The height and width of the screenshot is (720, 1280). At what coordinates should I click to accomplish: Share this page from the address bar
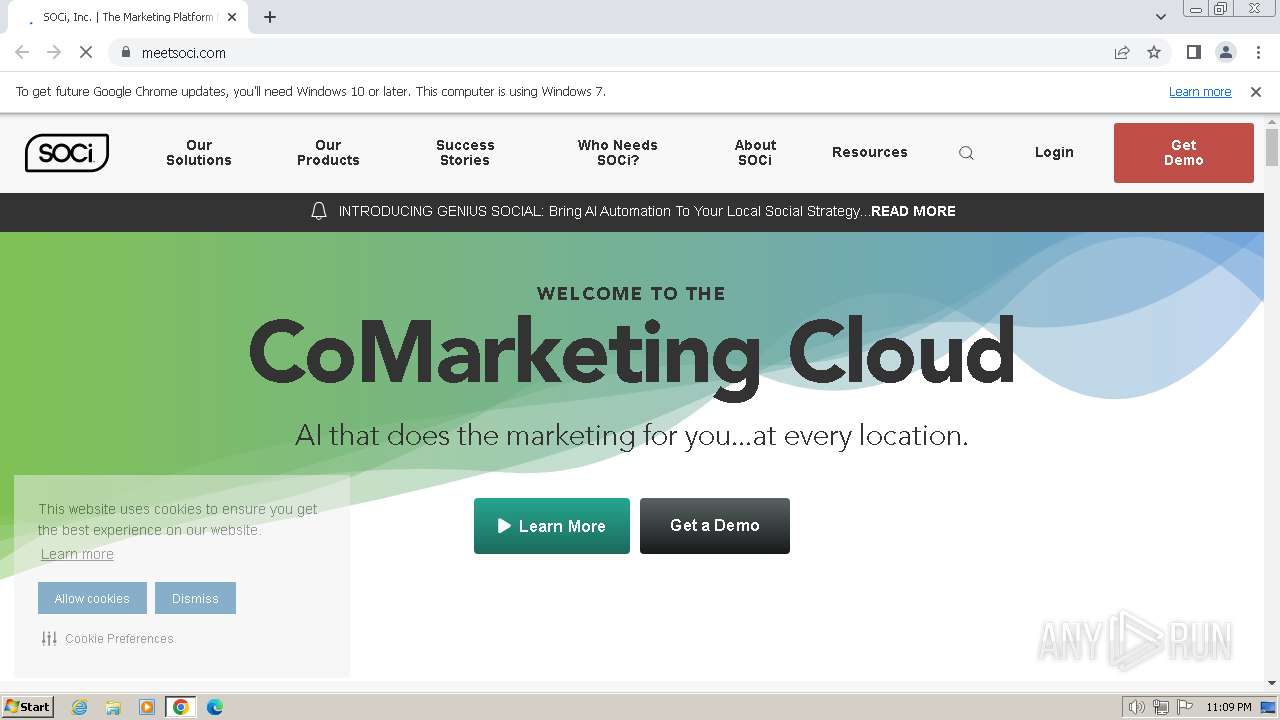click(1122, 52)
